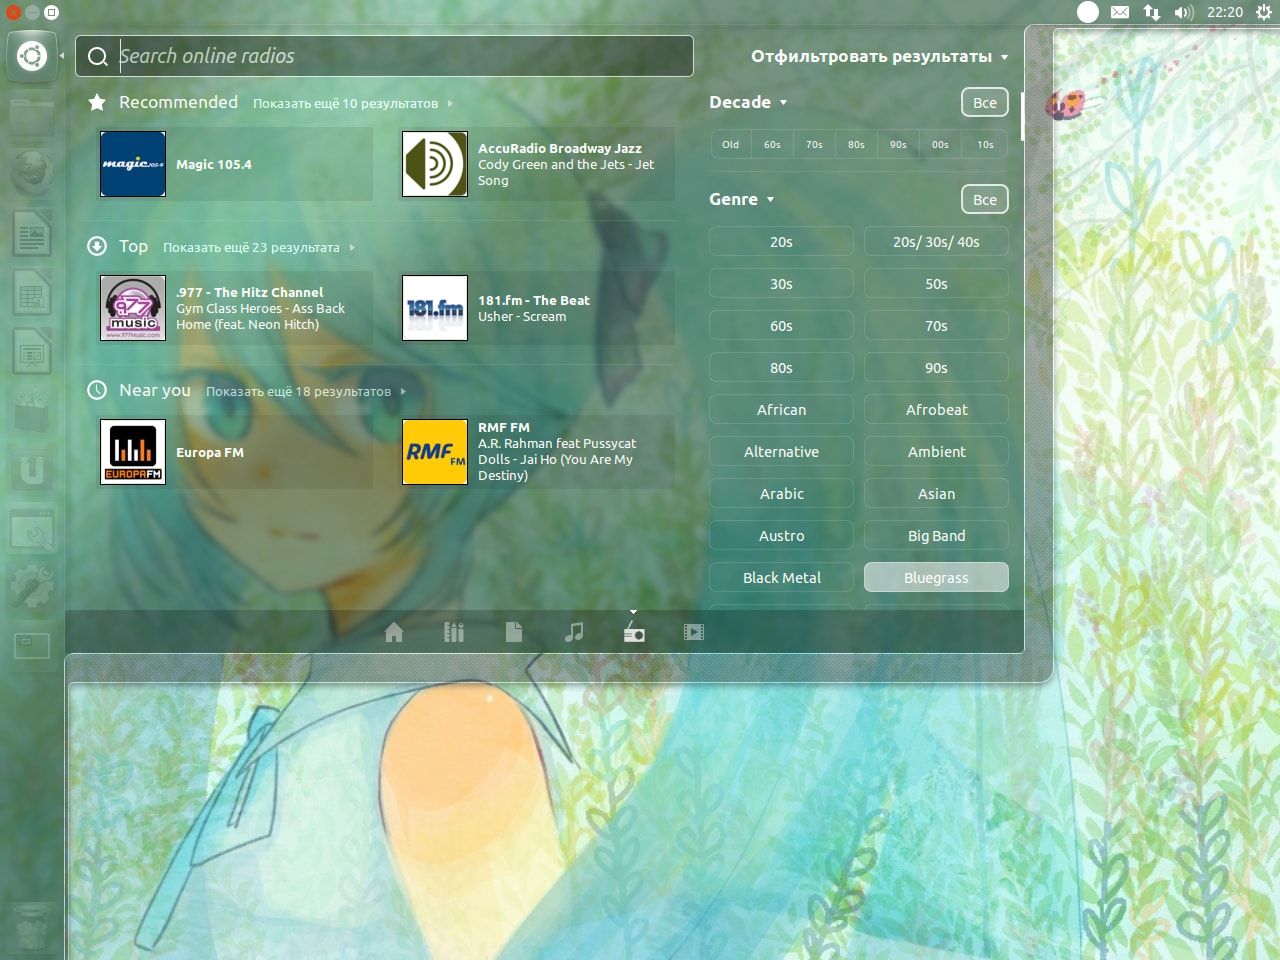Click the Recommended star icon
Screen dimensions: 1280x960
coord(97,102)
